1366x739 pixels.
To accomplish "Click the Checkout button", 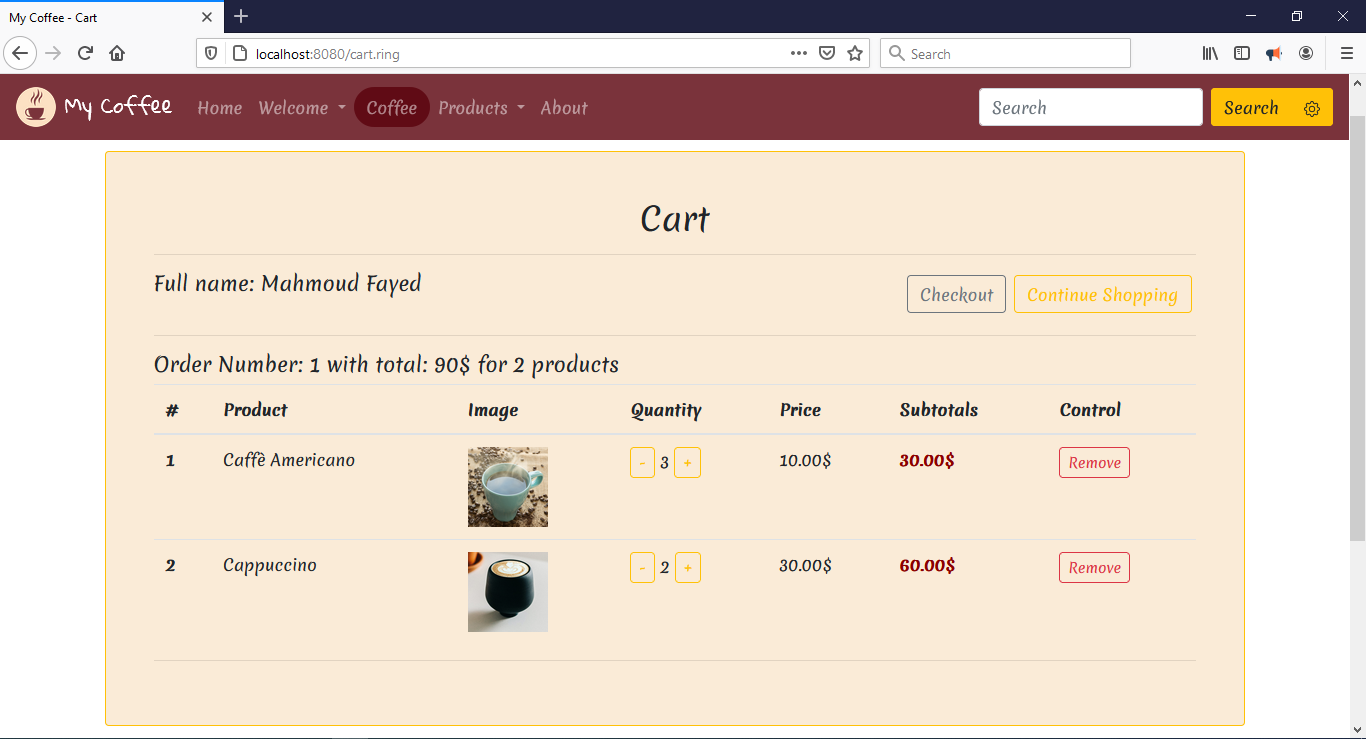I will click(x=956, y=293).
